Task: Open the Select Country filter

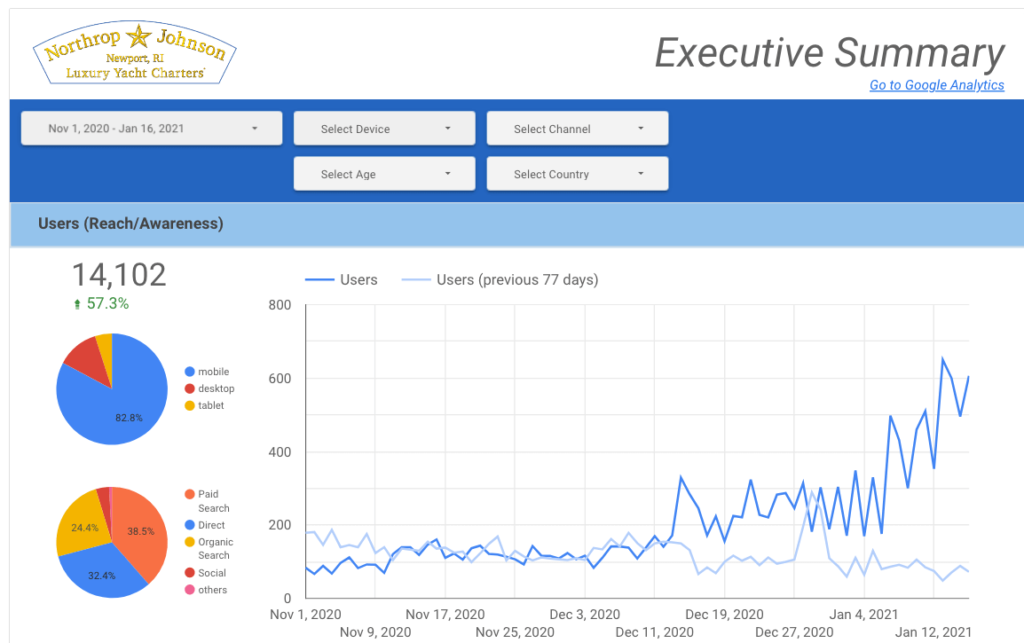Action: click(577, 174)
